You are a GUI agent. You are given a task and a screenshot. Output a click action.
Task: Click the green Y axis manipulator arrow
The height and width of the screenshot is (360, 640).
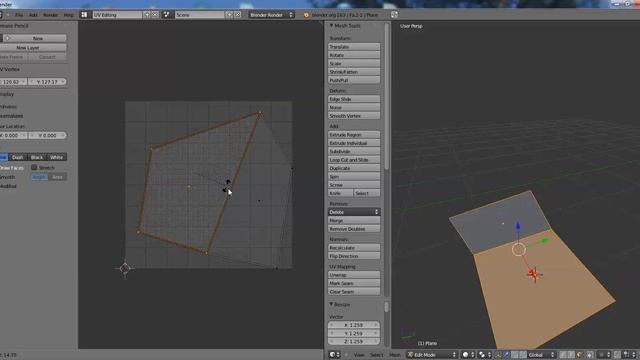(x=544, y=241)
